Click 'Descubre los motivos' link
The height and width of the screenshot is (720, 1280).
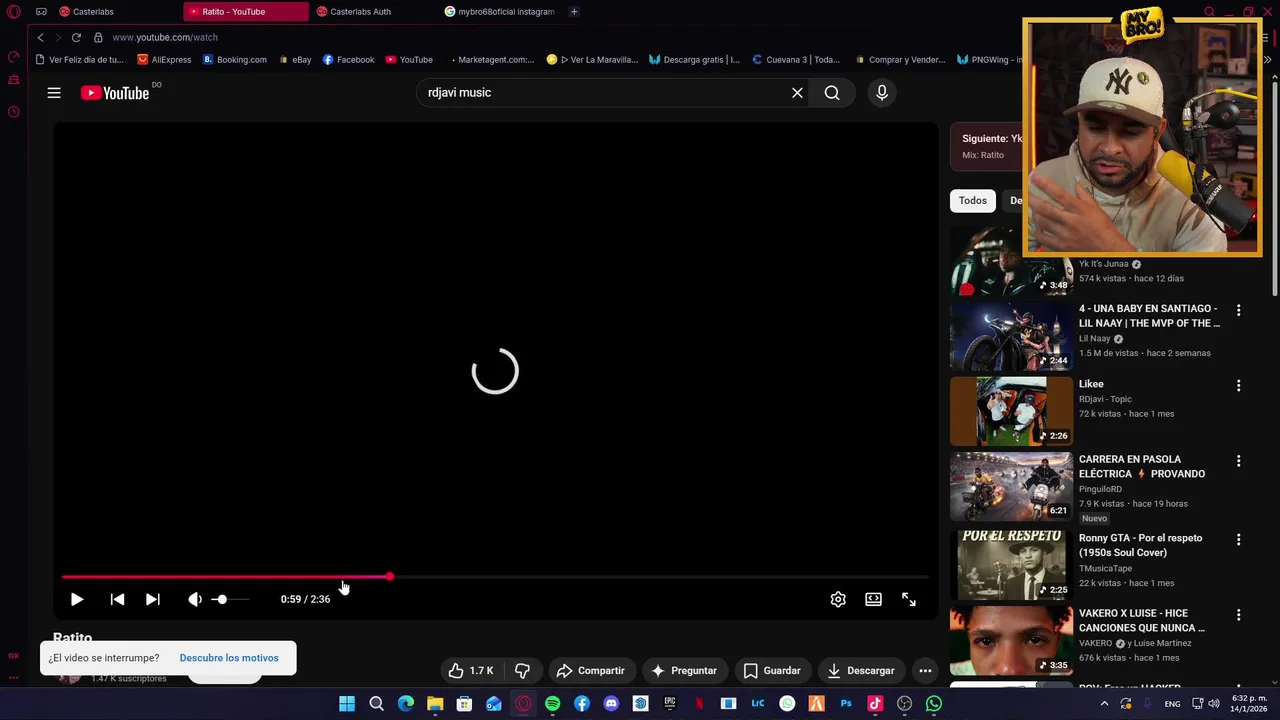tap(229, 658)
